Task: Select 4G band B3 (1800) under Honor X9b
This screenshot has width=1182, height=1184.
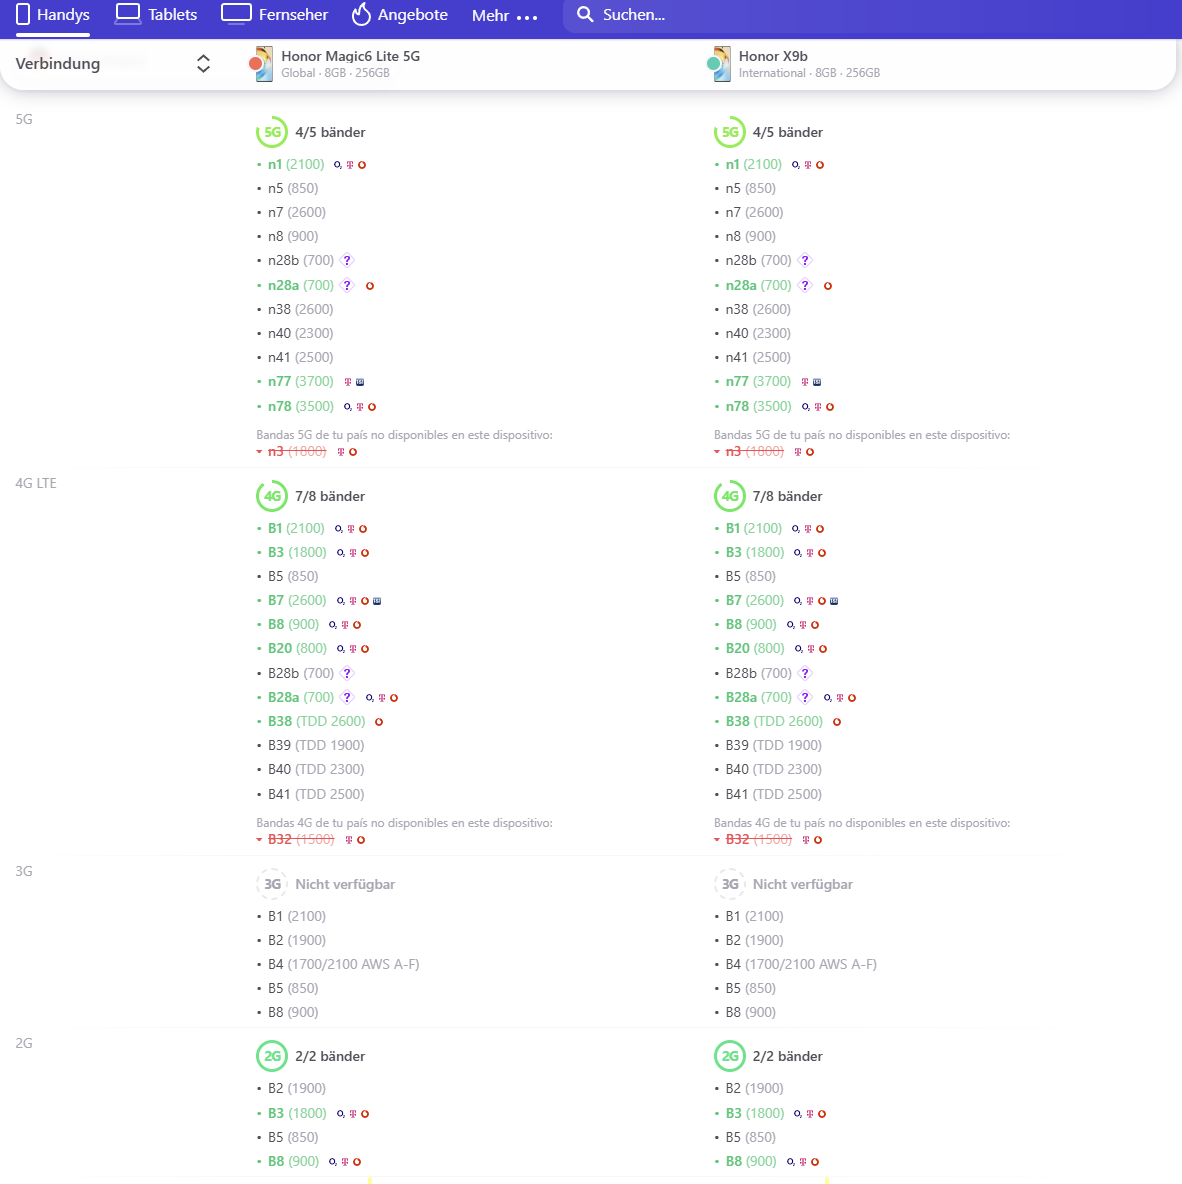Action: 755,553
